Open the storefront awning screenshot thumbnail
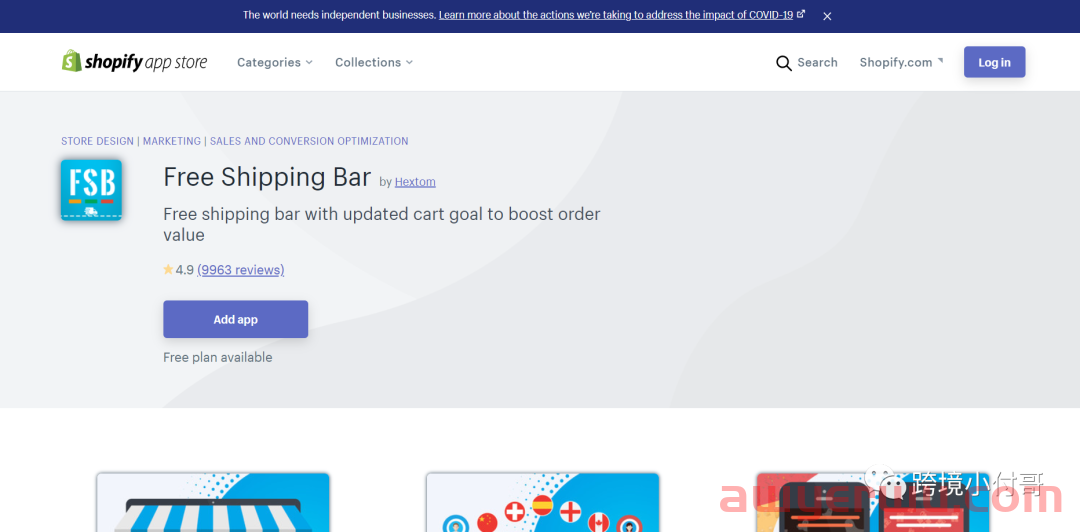Screen dimensions: 1080x532 (213, 502)
